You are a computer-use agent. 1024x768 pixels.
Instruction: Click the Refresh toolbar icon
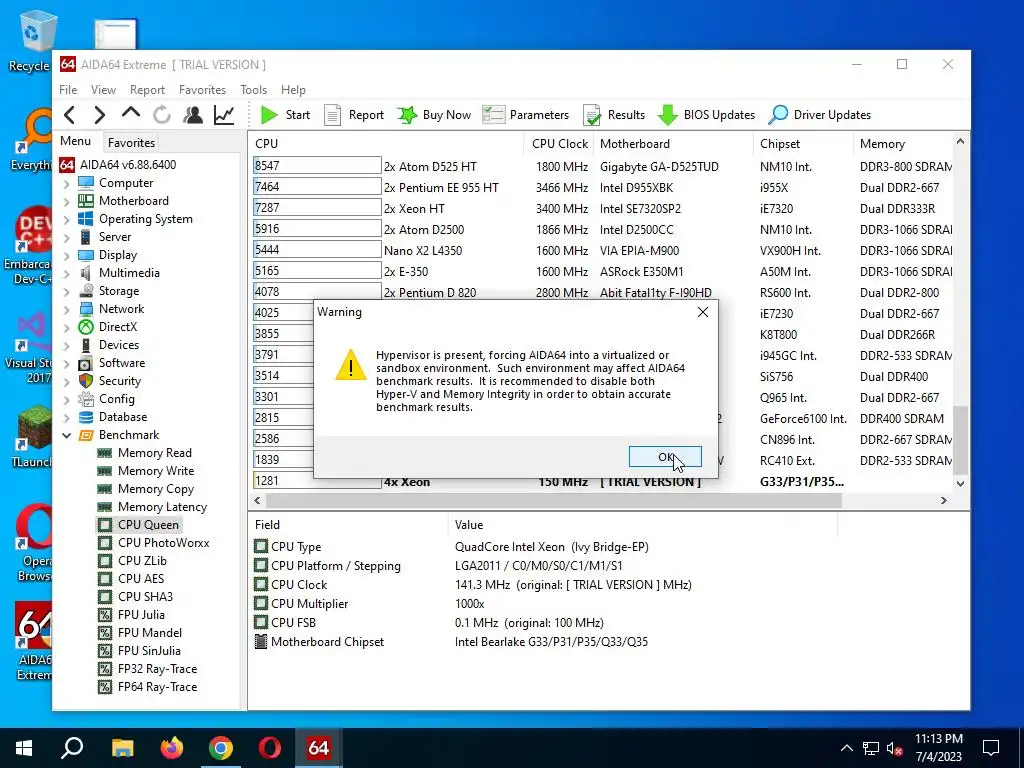(161, 115)
